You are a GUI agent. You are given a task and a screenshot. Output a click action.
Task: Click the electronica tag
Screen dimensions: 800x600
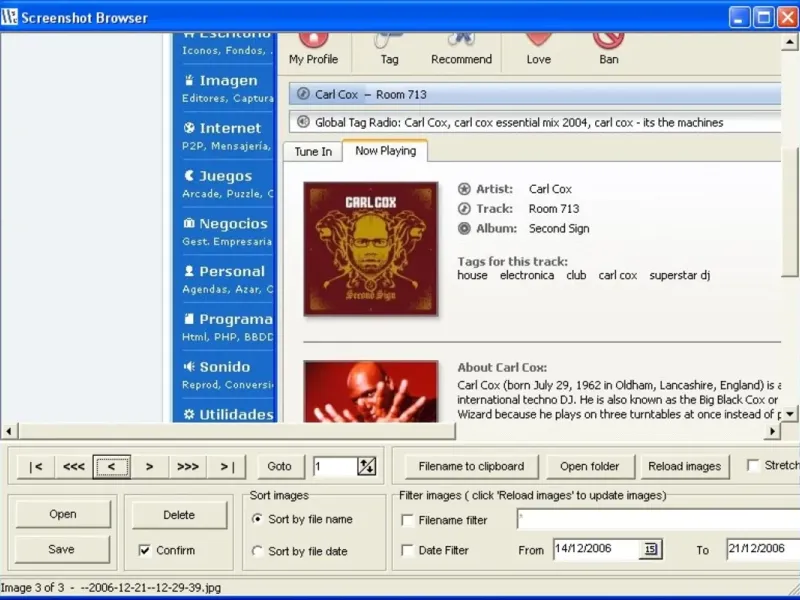coord(527,276)
